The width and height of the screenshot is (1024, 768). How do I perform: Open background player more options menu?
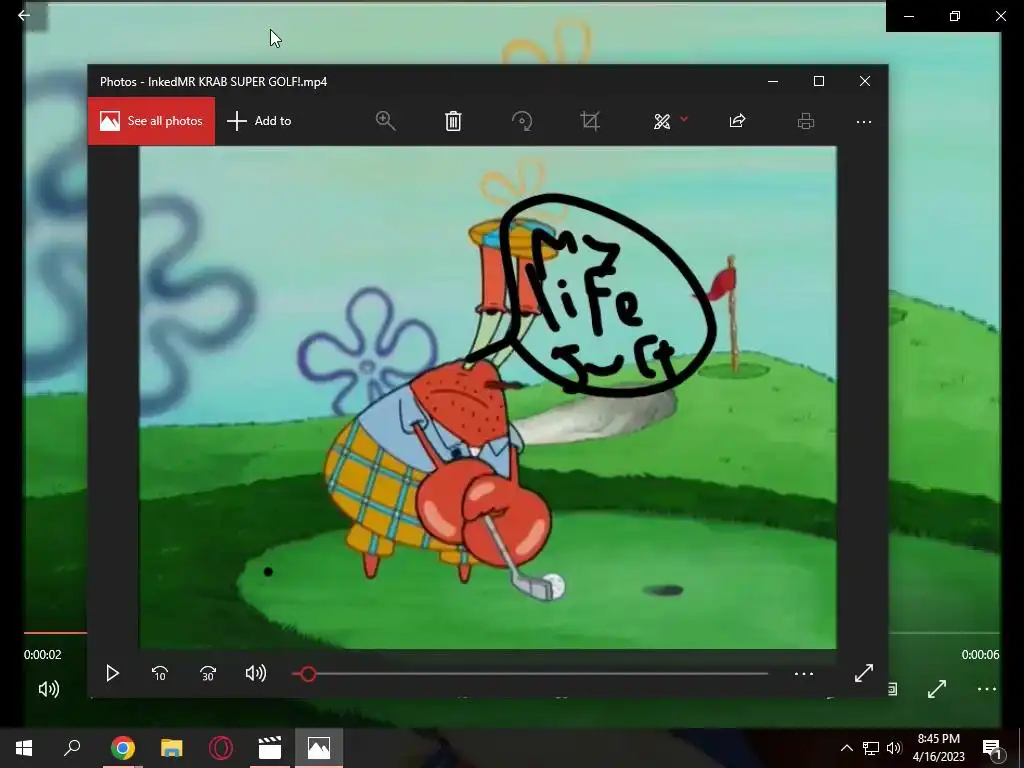[987, 689]
